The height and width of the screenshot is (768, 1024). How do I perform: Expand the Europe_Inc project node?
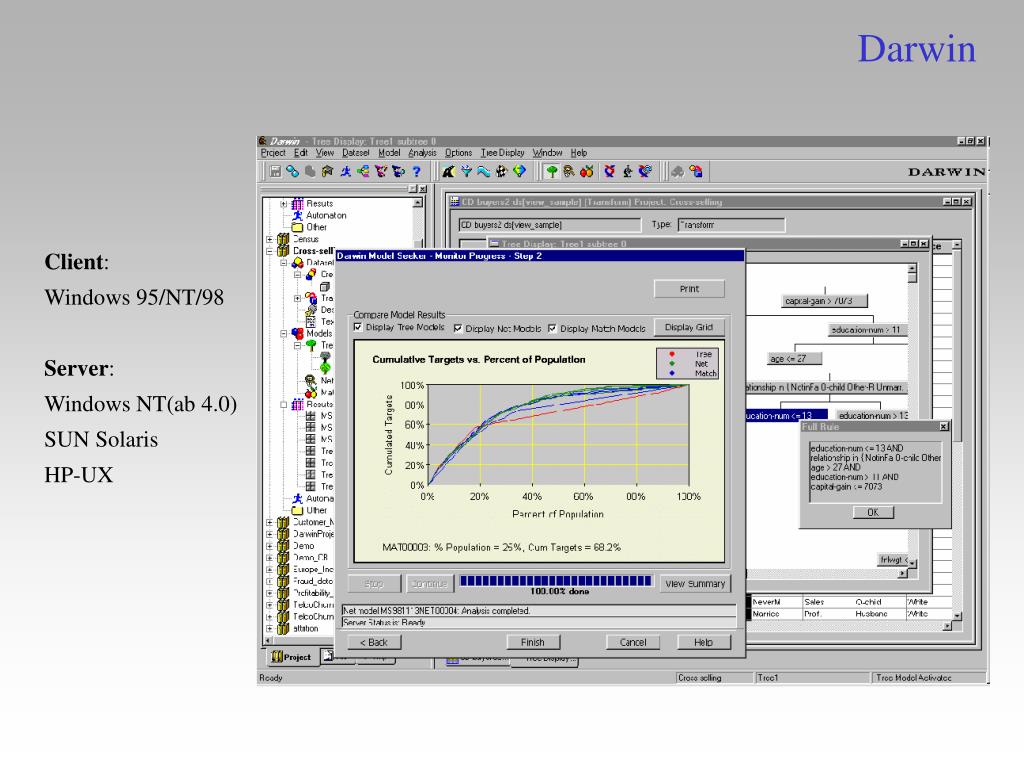(x=269, y=569)
